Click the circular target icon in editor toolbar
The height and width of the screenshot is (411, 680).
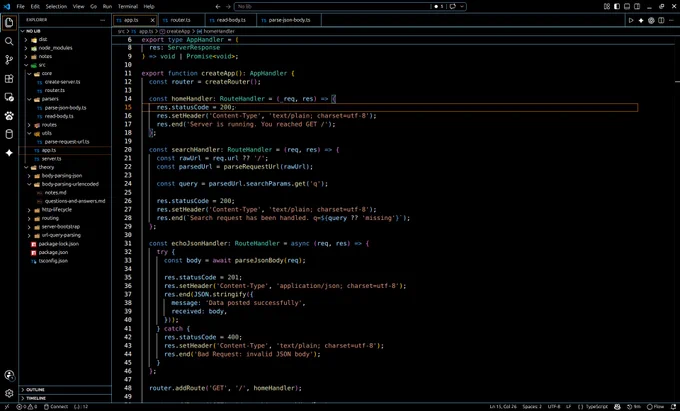pyautogui.click(x=651, y=20)
